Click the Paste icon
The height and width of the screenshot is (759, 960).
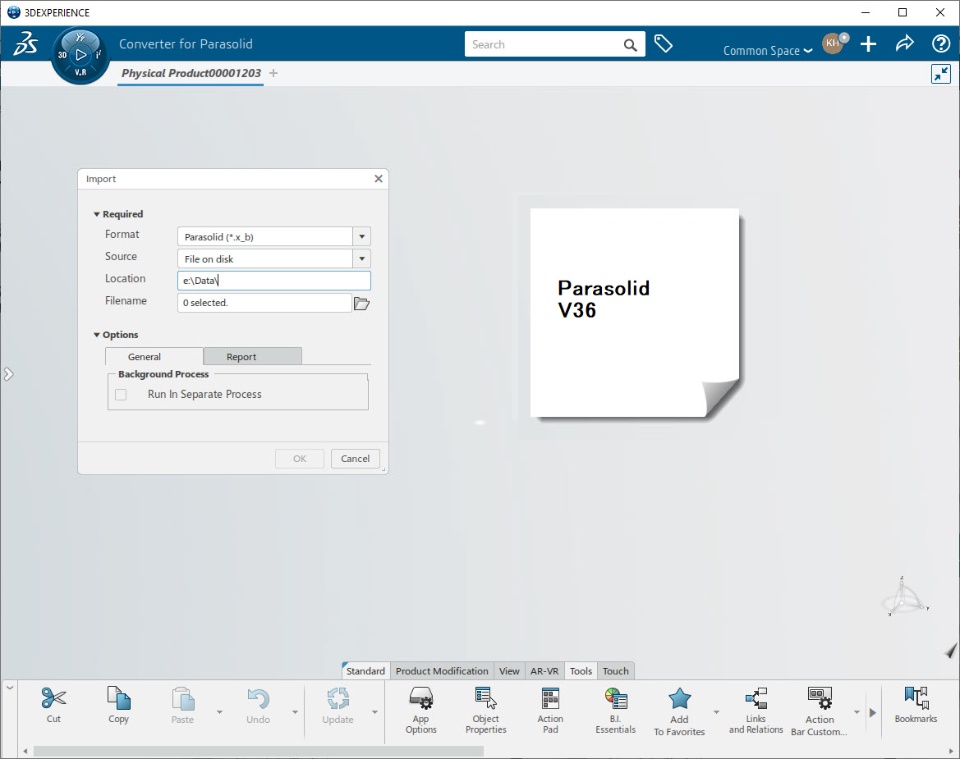click(x=182, y=699)
